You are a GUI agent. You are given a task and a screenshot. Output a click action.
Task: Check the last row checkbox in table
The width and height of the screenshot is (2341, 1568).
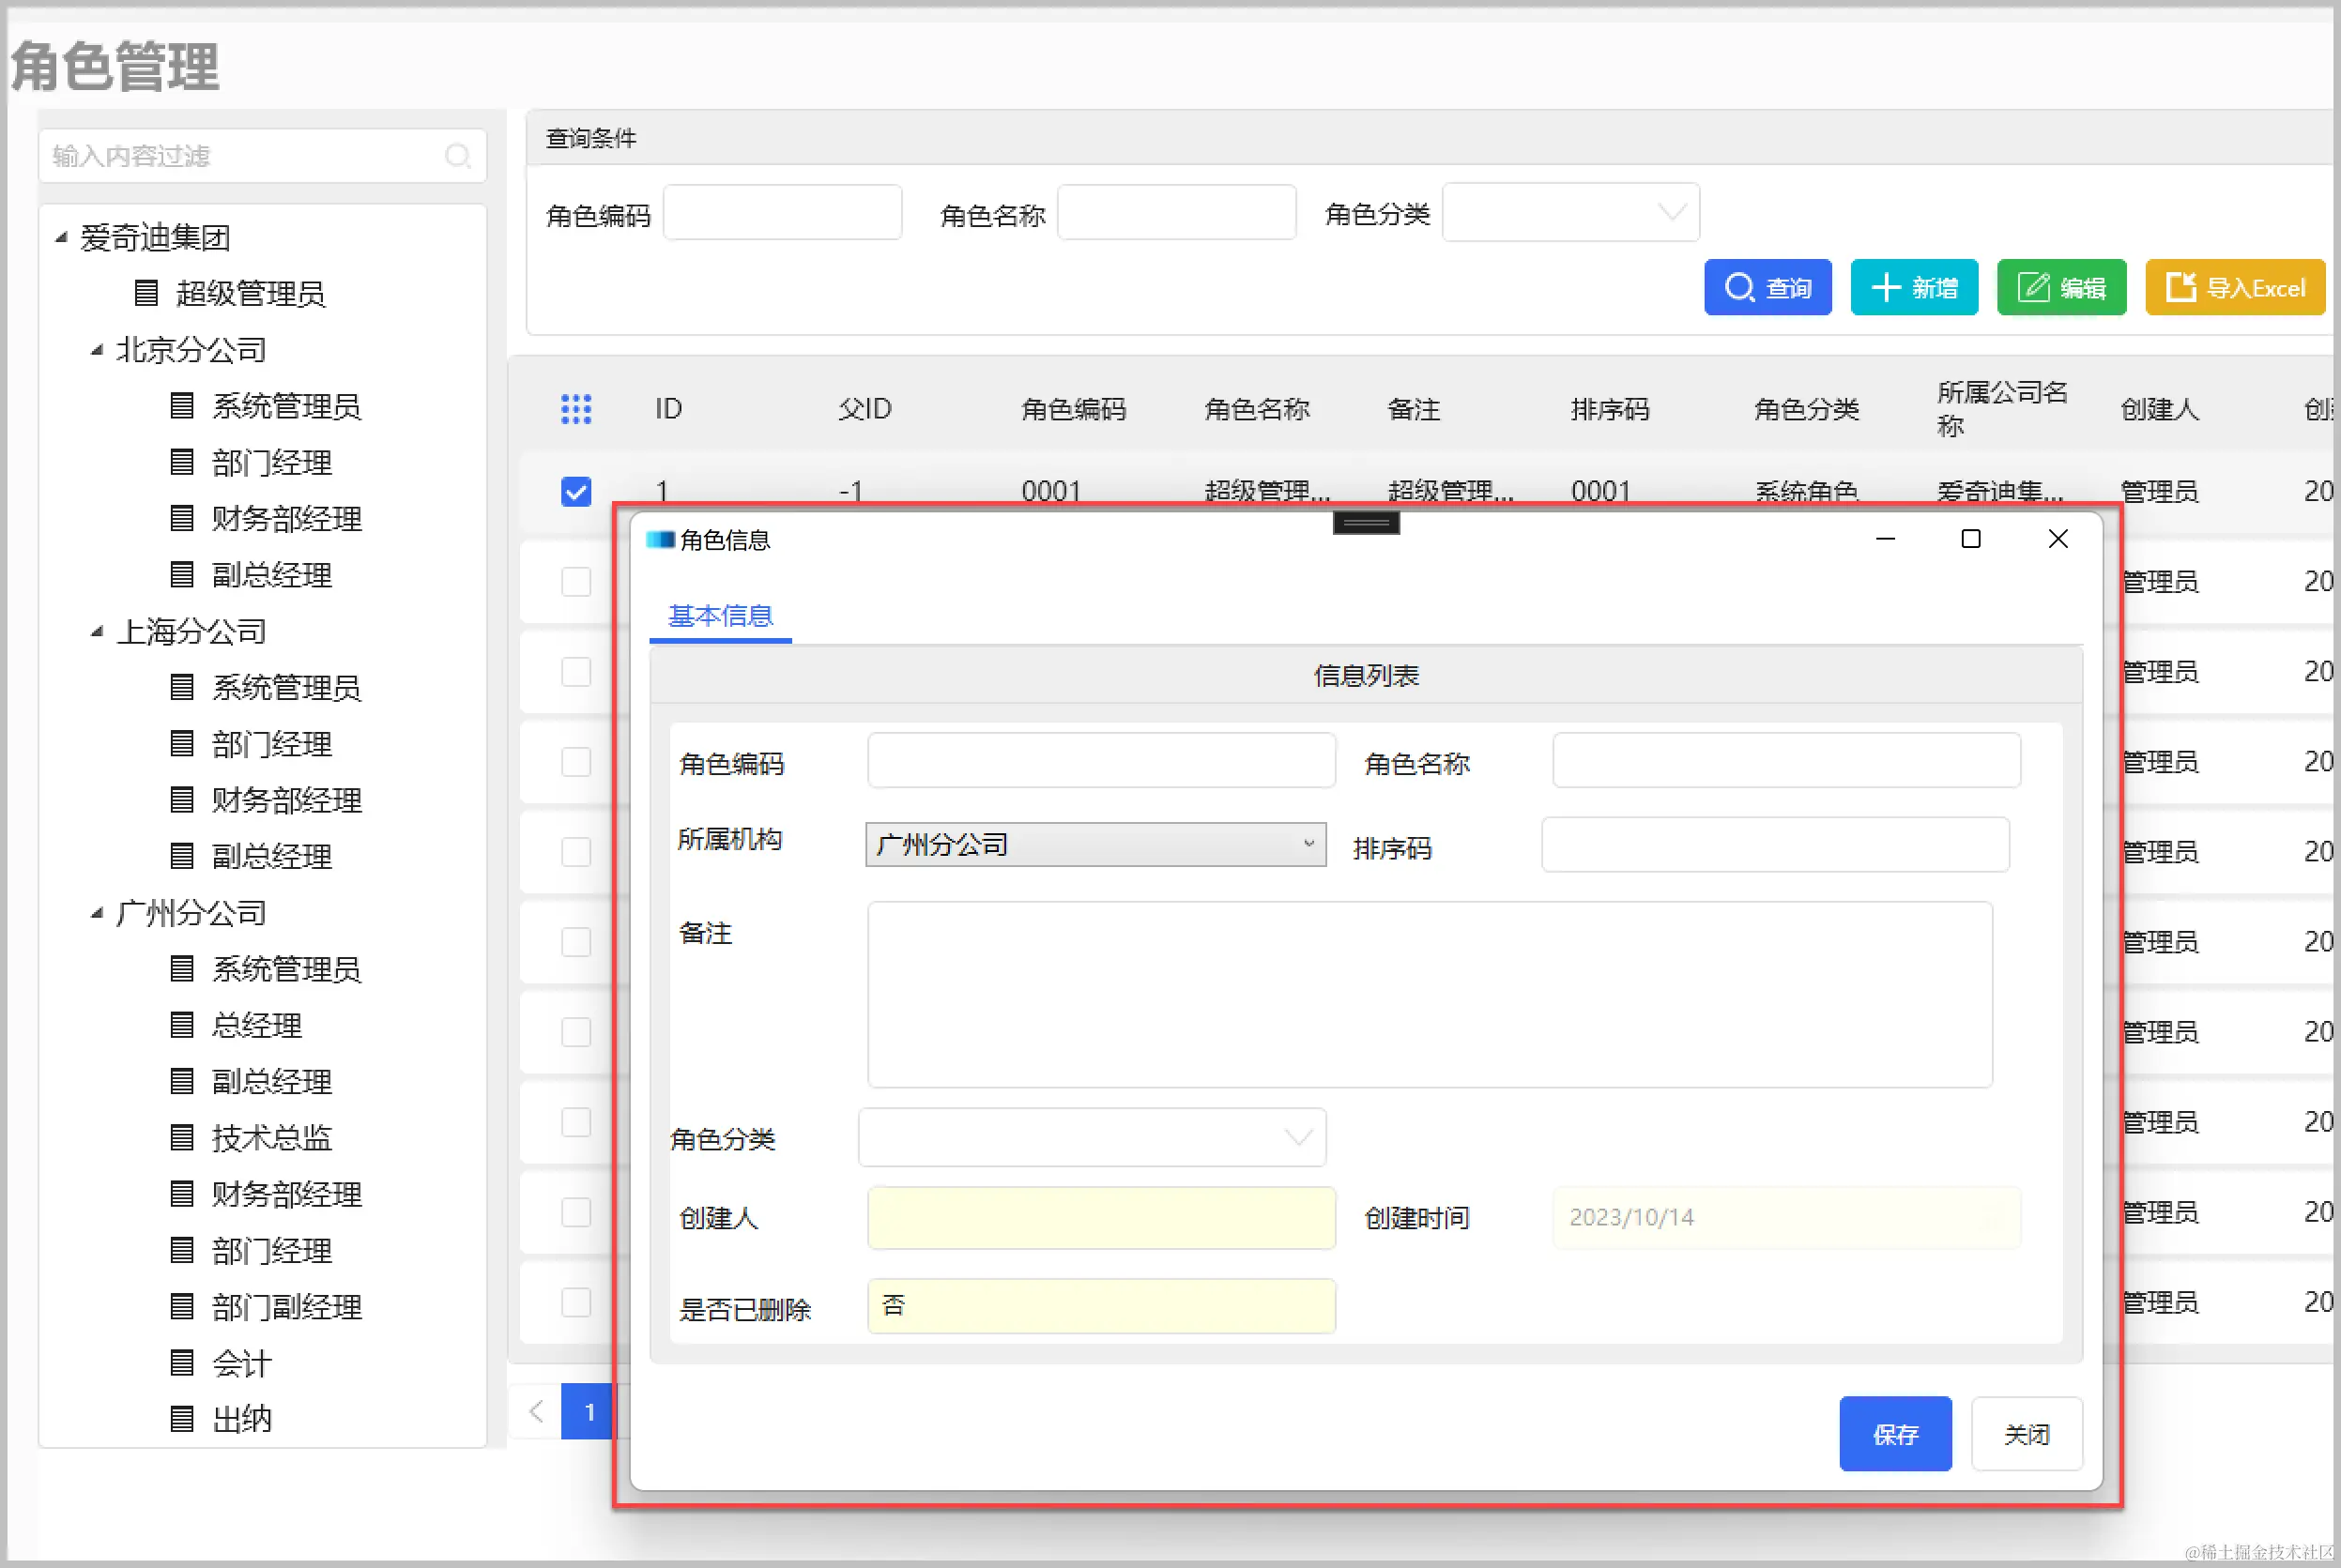pos(576,1302)
